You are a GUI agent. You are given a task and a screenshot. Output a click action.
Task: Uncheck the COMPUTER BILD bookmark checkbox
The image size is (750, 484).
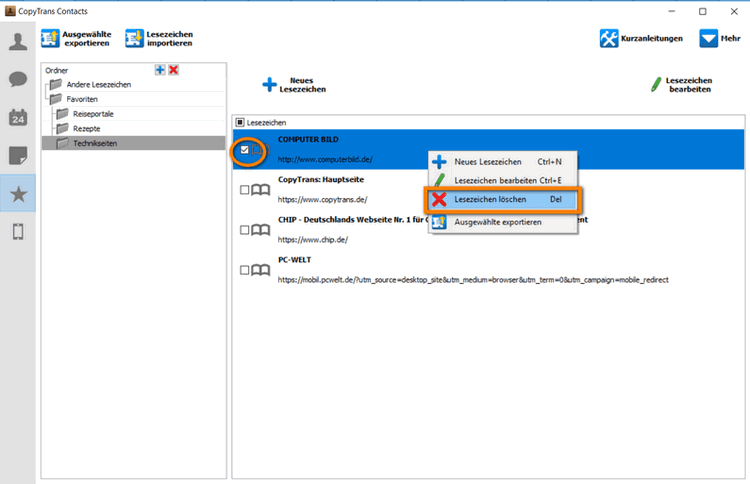pyautogui.click(x=244, y=150)
